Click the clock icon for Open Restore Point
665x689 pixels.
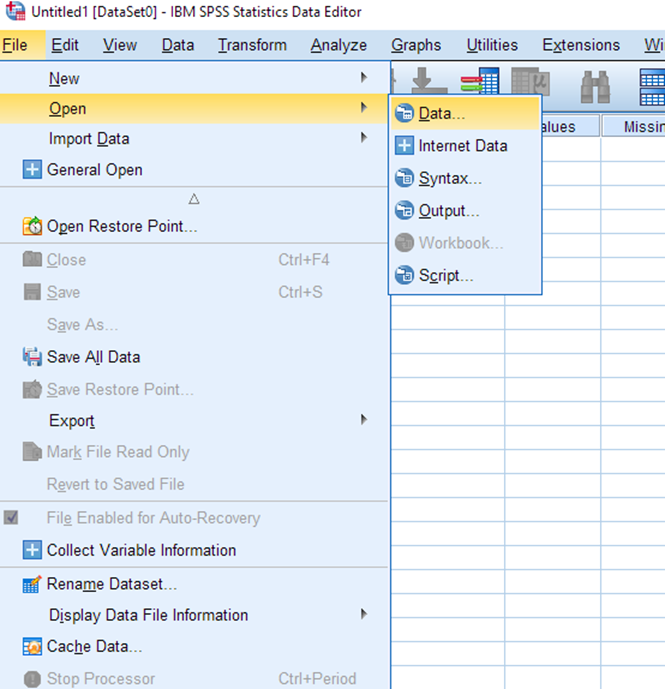(x=32, y=226)
